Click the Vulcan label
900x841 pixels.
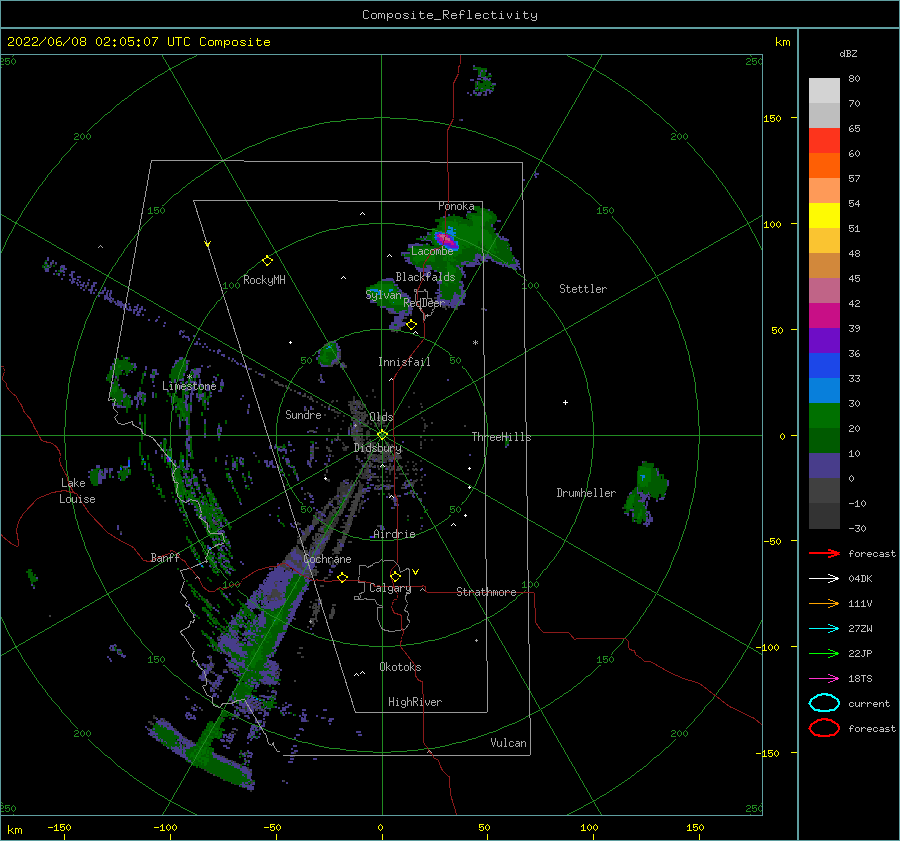point(508,743)
